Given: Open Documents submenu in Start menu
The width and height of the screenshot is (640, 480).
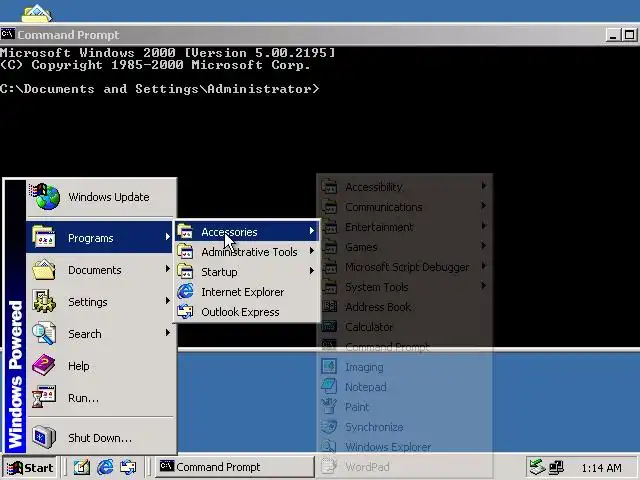Looking at the screenshot, I should pos(101,270).
